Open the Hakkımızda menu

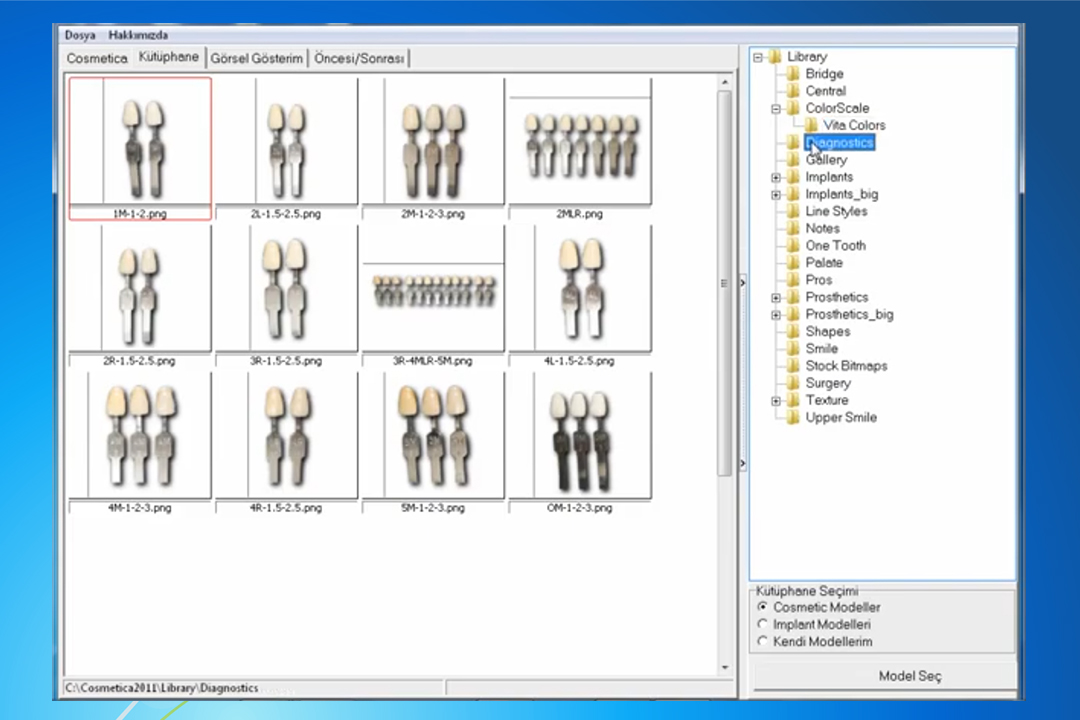(138, 35)
